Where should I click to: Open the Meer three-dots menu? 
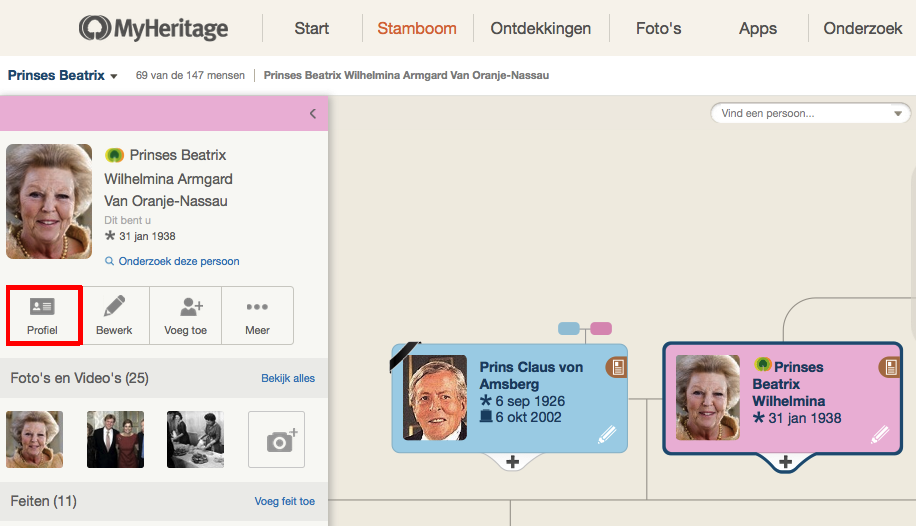point(257,307)
